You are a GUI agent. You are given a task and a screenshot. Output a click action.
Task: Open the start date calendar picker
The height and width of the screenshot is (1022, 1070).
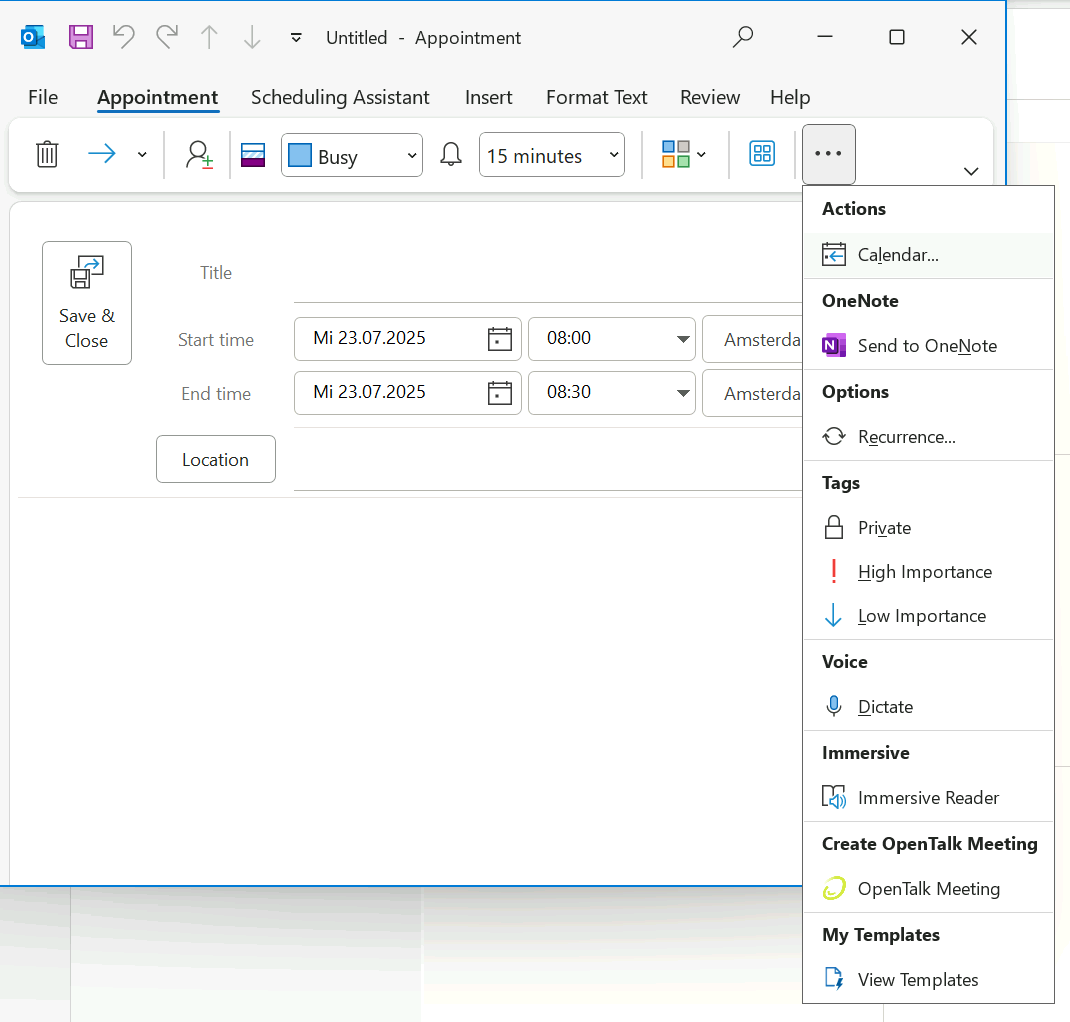coord(499,339)
